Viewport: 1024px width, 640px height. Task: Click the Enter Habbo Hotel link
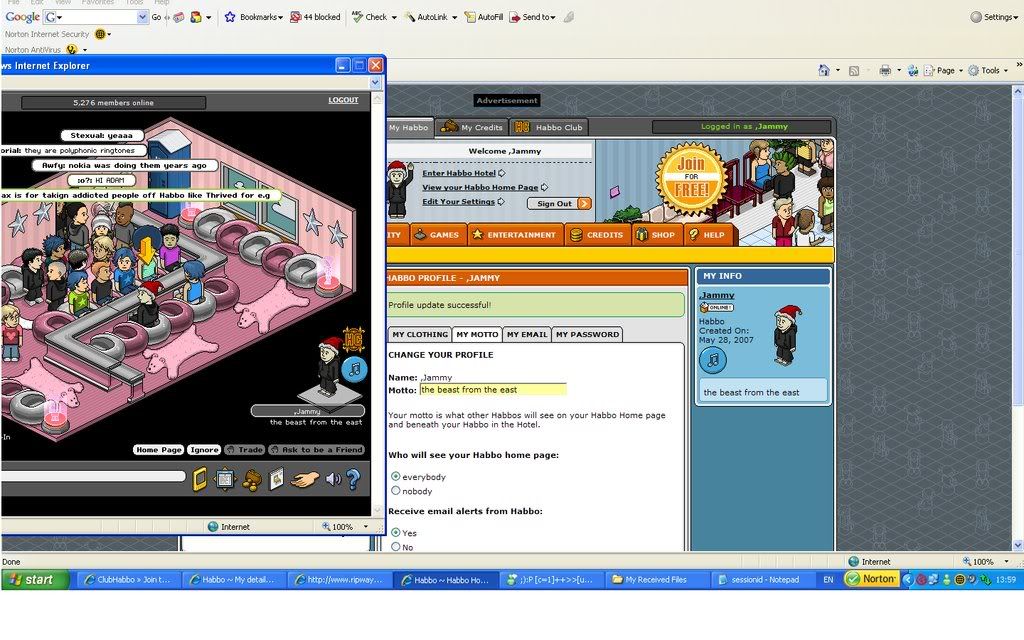tap(458, 173)
